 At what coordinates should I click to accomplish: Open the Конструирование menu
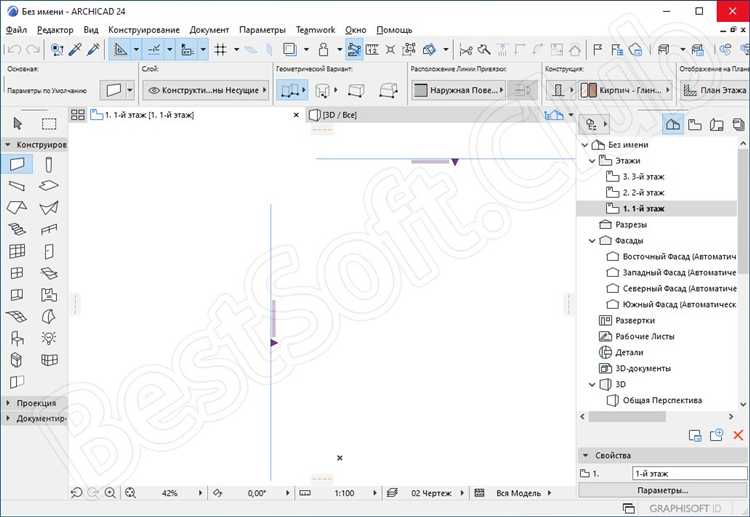coord(144,30)
